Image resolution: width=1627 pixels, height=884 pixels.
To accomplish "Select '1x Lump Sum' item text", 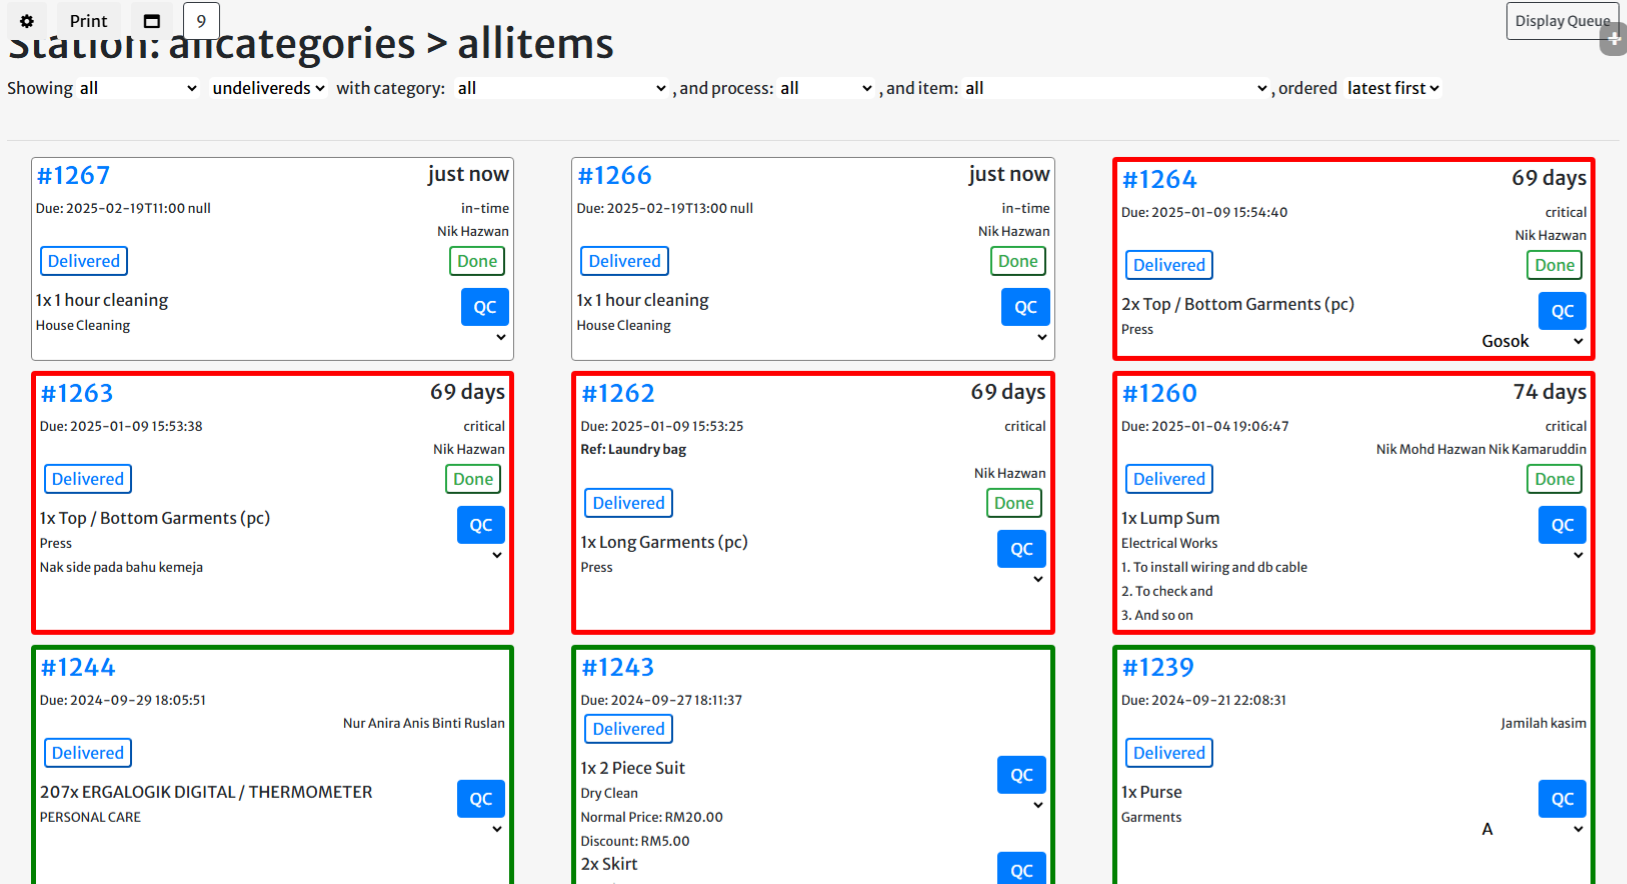I will [1170, 519].
